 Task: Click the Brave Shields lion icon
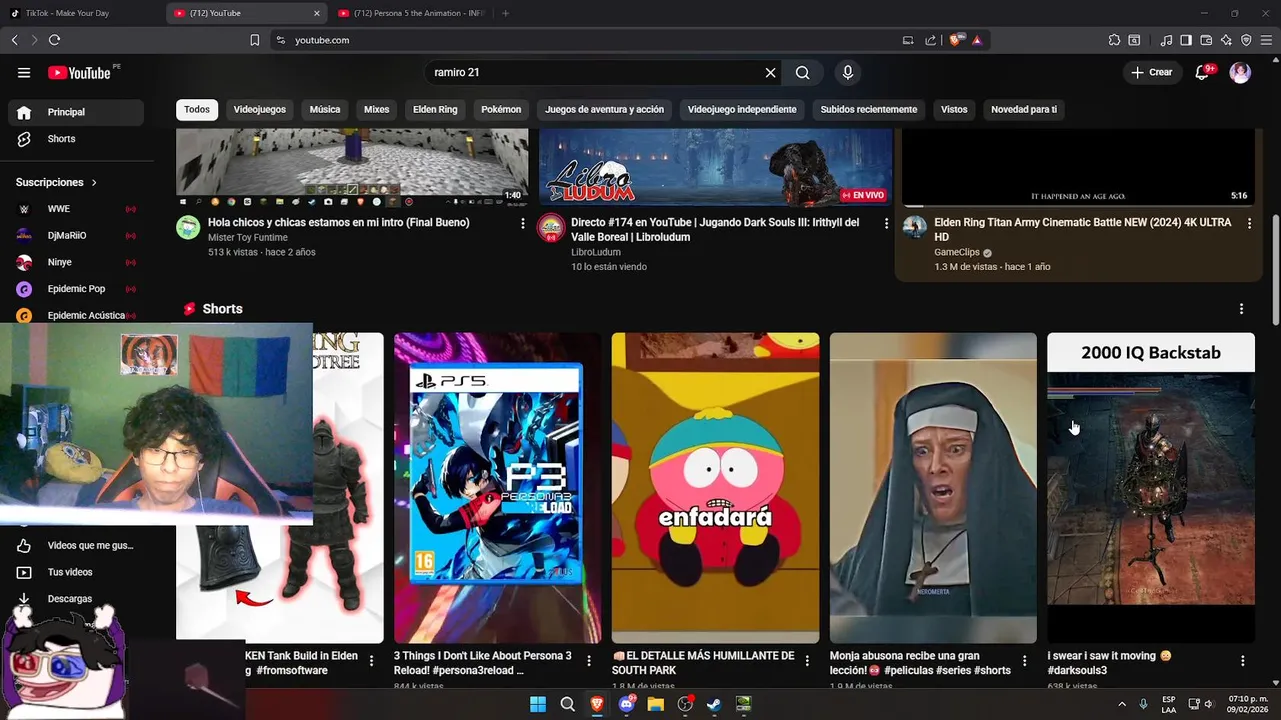point(955,40)
